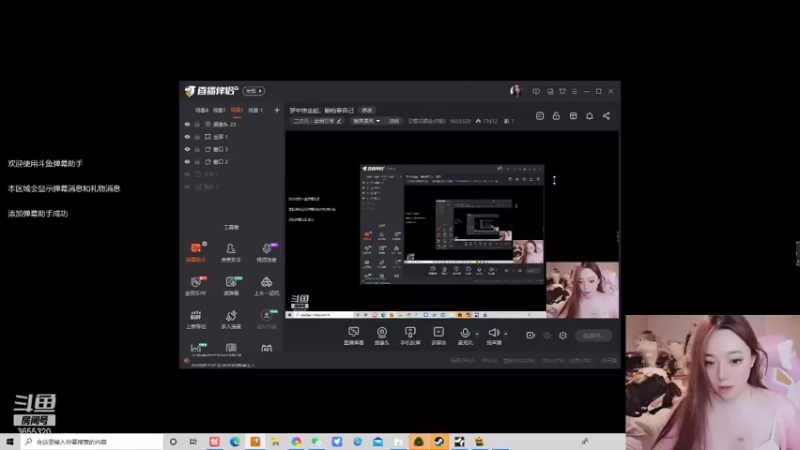This screenshot has height=450, width=800.
Task: Show the dimmed 图片 1 source via its eye icon
Action: pos(187,187)
